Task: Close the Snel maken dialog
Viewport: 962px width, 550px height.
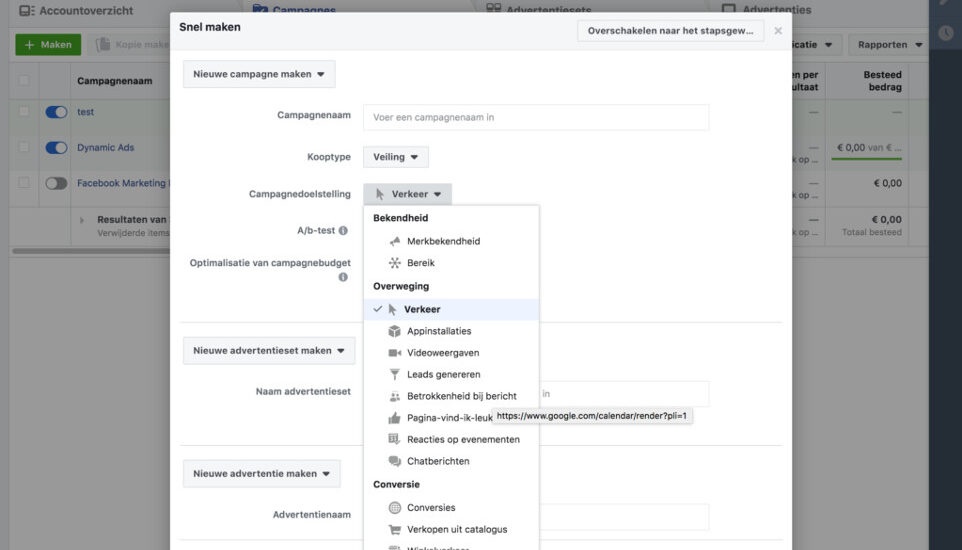Action: click(778, 31)
